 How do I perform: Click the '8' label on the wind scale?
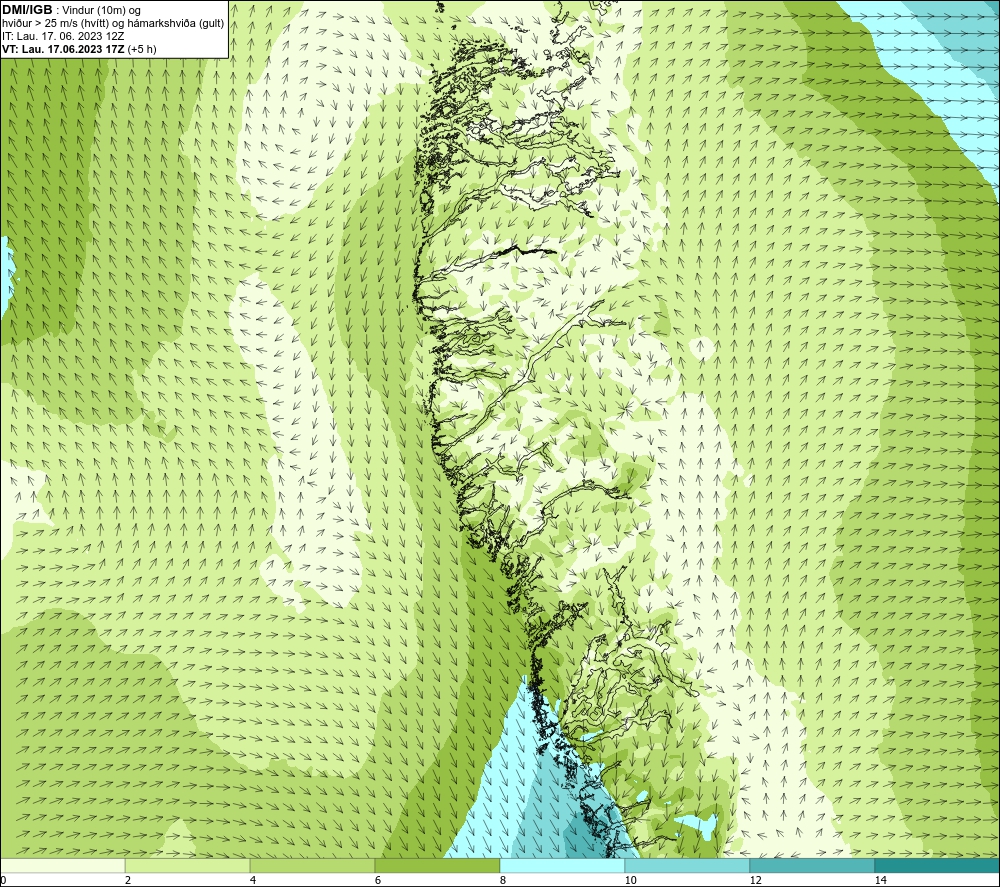point(503,880)
